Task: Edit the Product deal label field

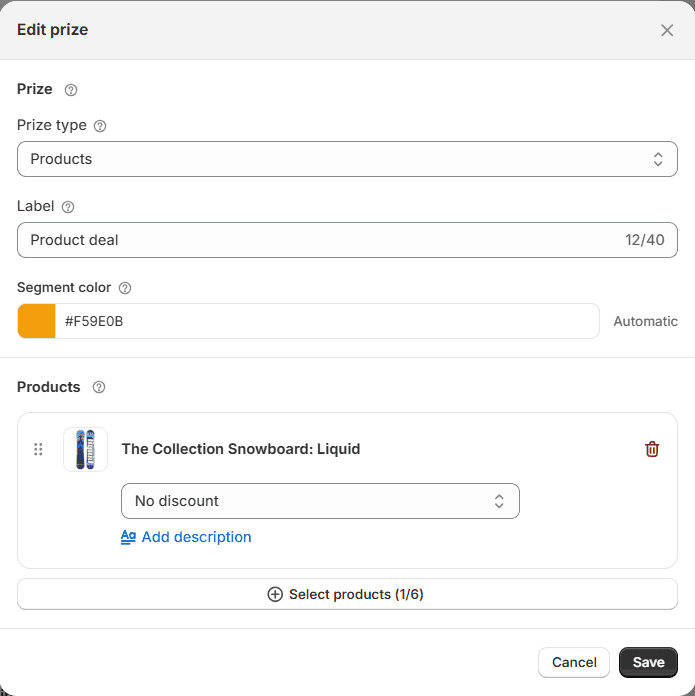Action: 347,240
